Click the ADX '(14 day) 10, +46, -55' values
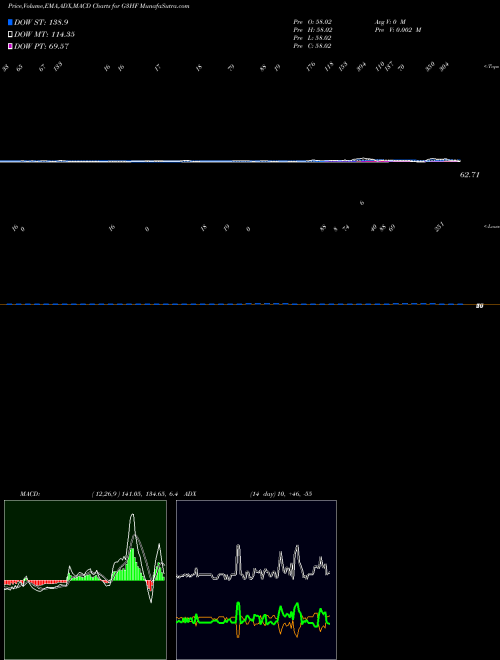Screen dimensions: 500x660 click(x=281, y=494)
